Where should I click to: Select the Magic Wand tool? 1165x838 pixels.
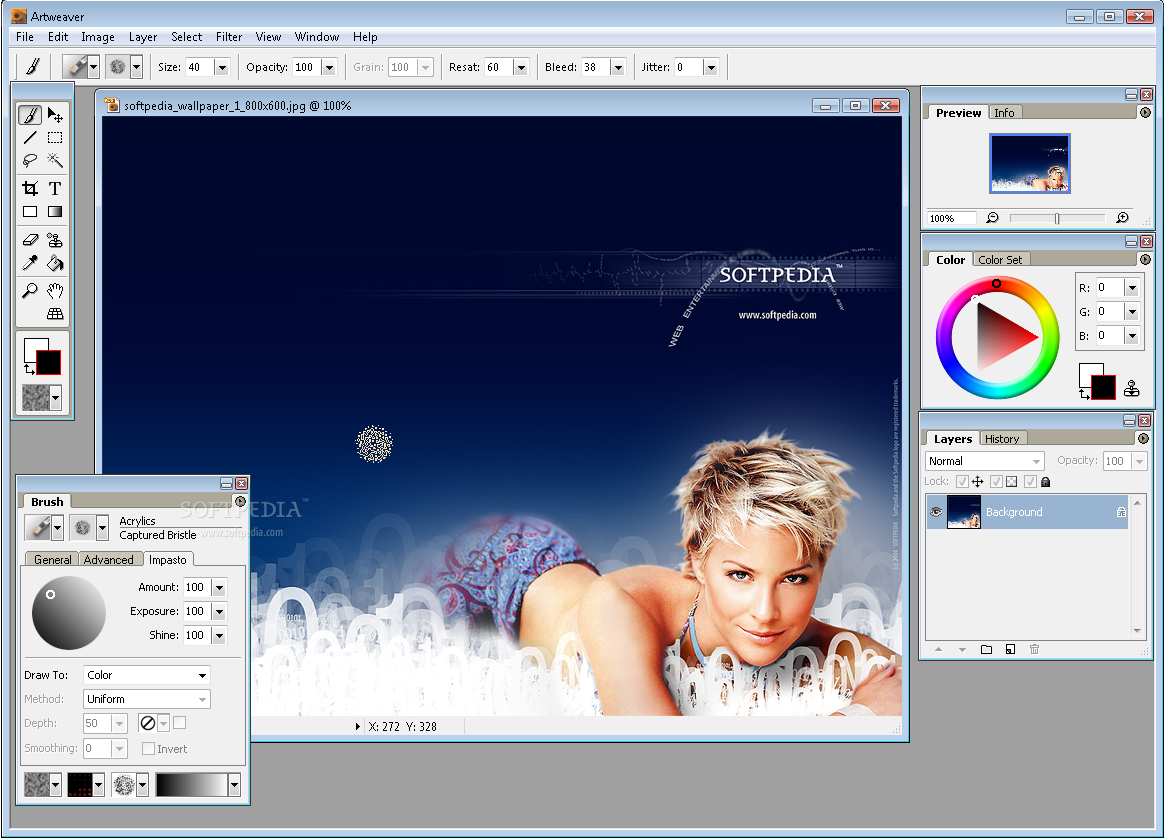55,160
